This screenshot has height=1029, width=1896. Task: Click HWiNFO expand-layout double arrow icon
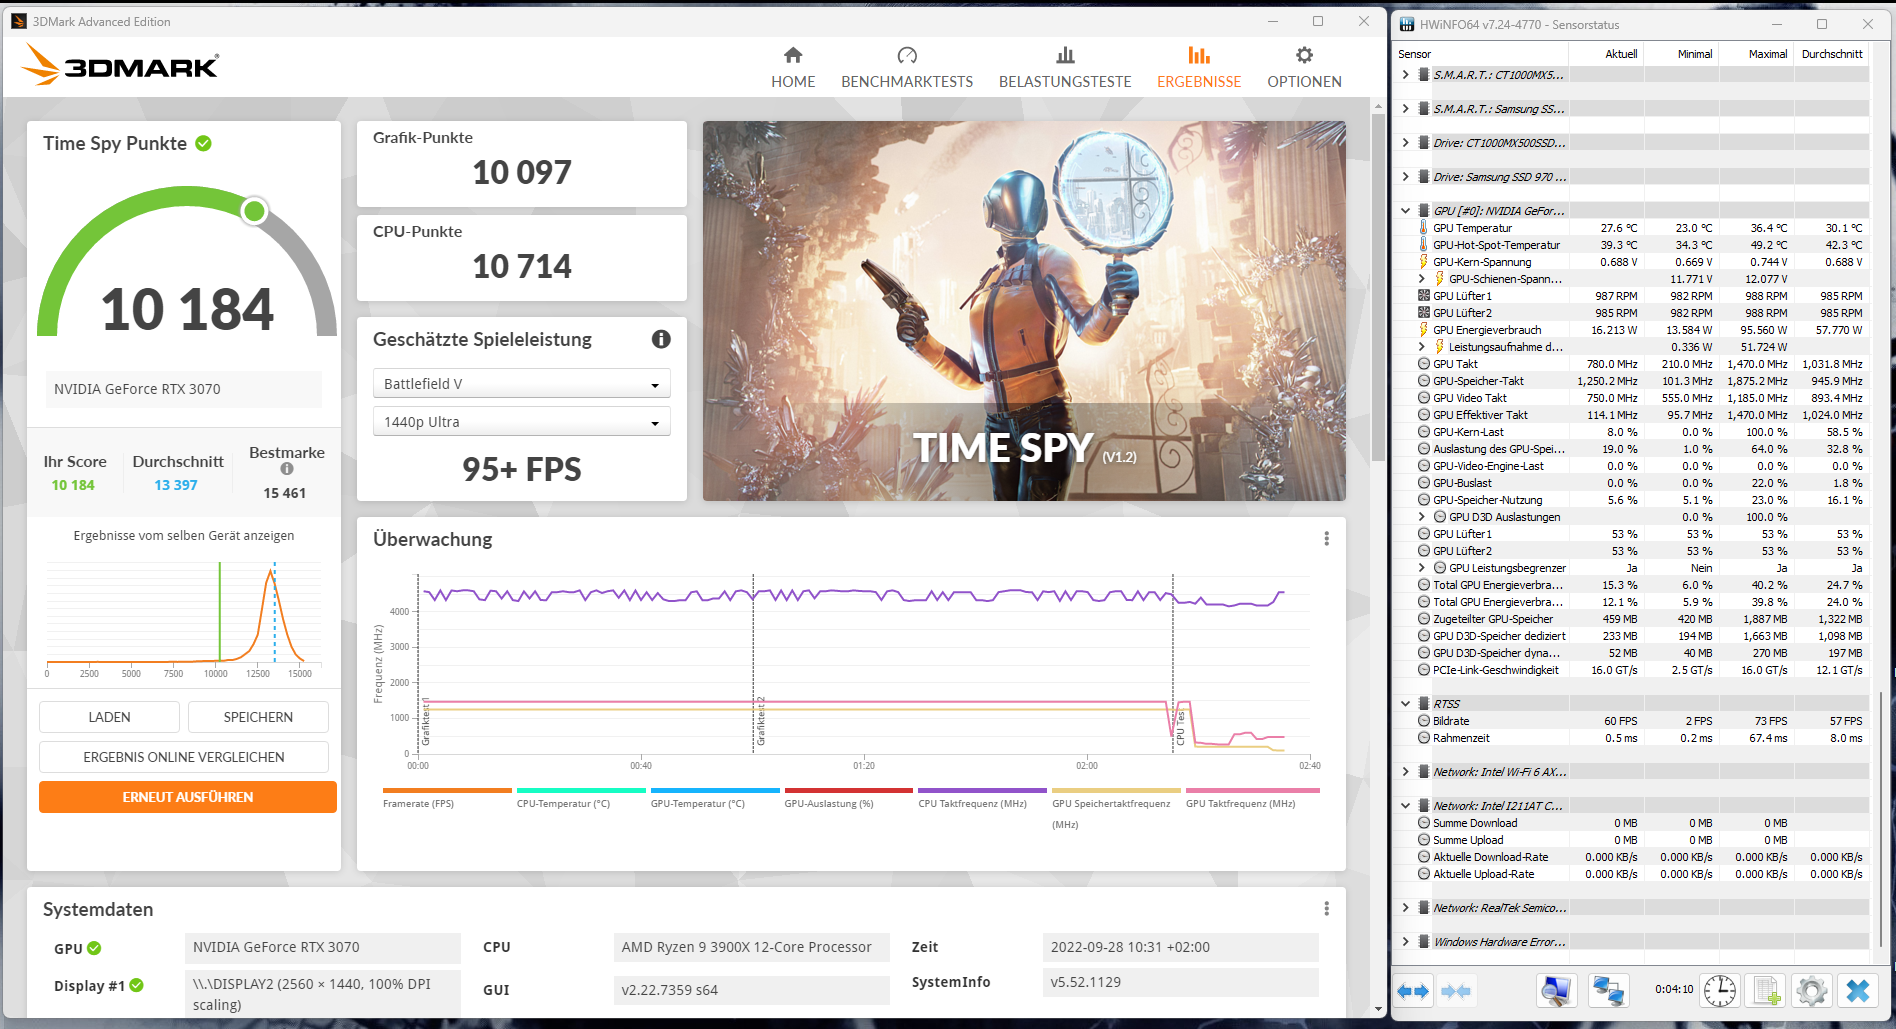pyautogui.click(x=1413, y=991)
